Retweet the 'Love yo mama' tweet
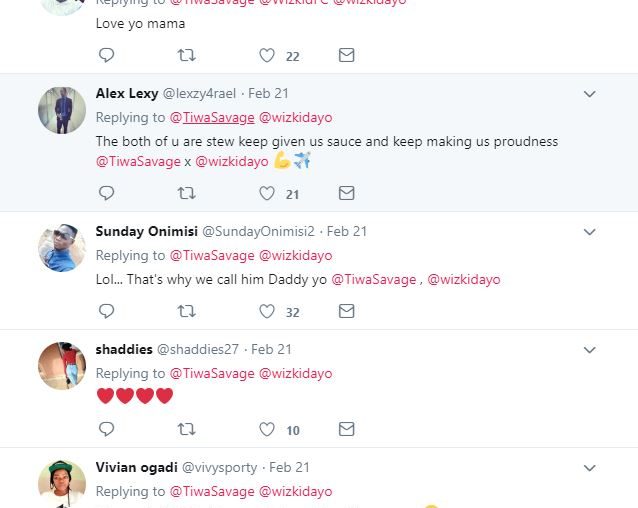Viewport: 638px width, 508px height. pos(186,55)
